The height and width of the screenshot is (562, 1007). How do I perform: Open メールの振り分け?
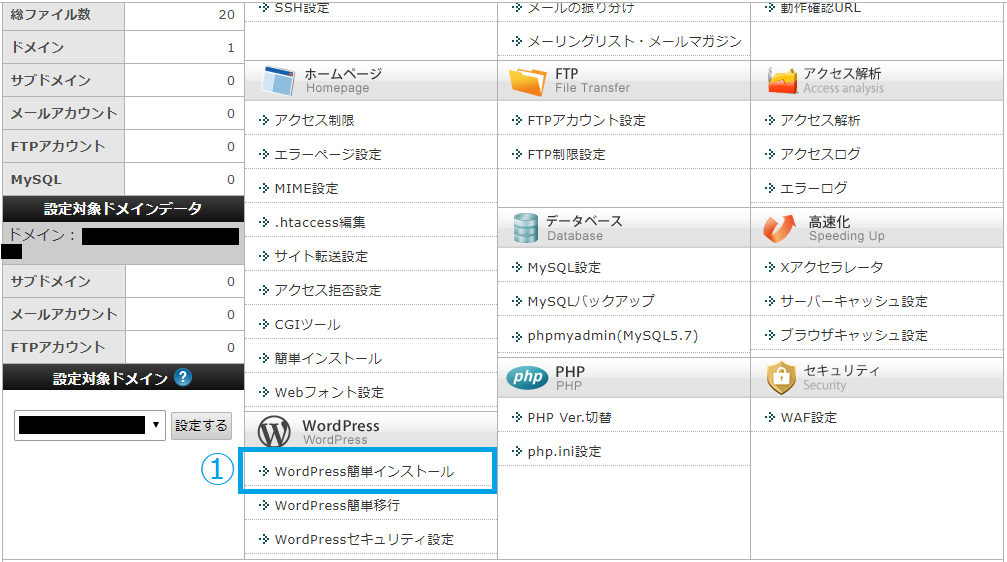(581, 8)
